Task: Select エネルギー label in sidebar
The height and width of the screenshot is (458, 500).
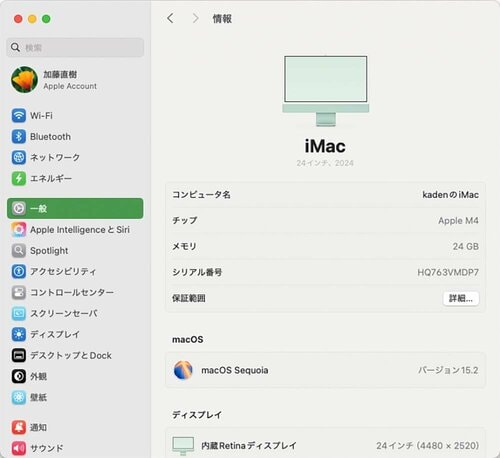Action: point(51,178)
